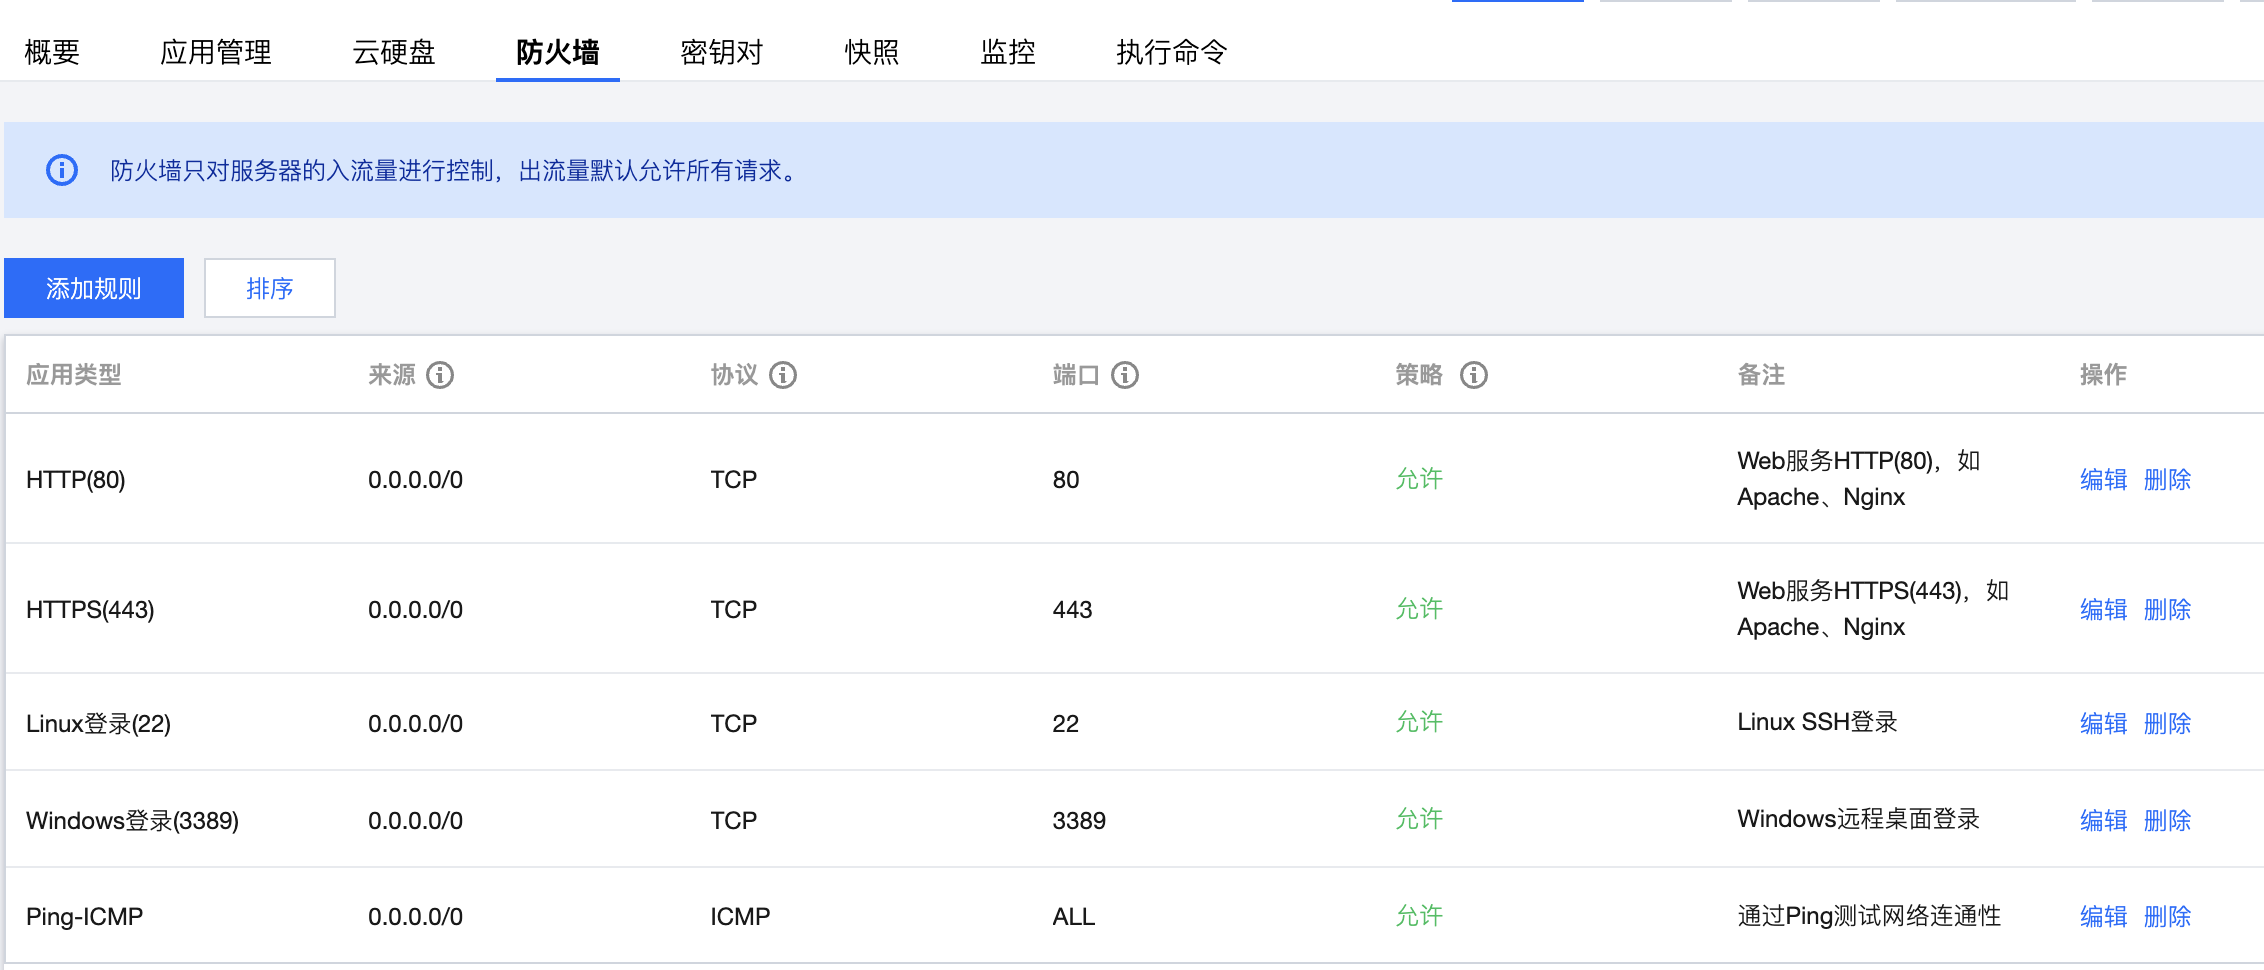This screenshot has width=2264, height=970.
Task: Switch to the 监控 tab
Action: pos(1008,52)
